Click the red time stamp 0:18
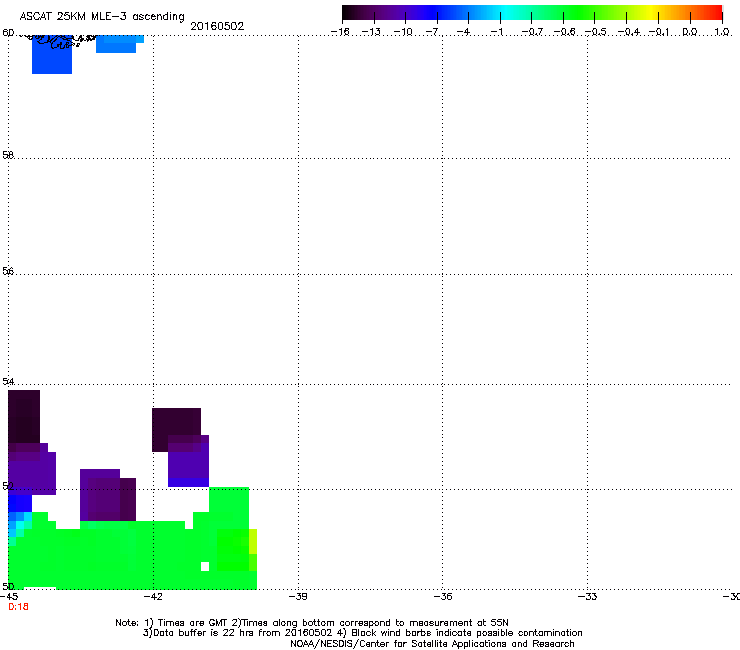The image size is (740, 650). coord(18,607)
